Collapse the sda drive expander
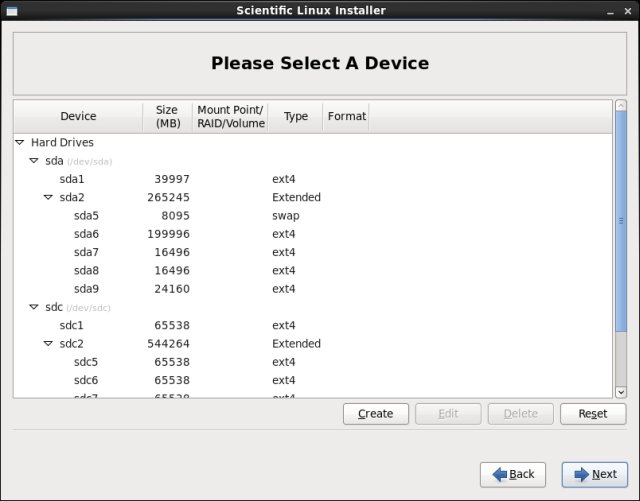The height and width of the screenshot is (501, 640). tap(34, 161)
